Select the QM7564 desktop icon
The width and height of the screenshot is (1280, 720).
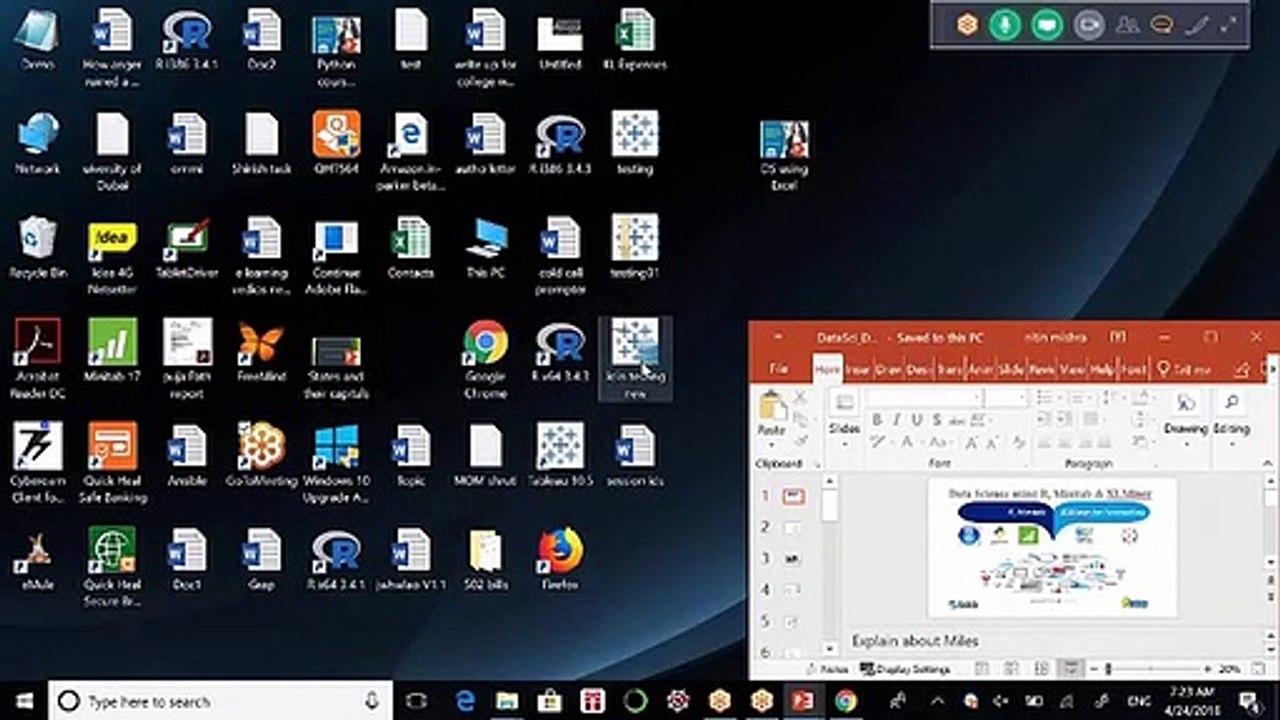[336, 142]
